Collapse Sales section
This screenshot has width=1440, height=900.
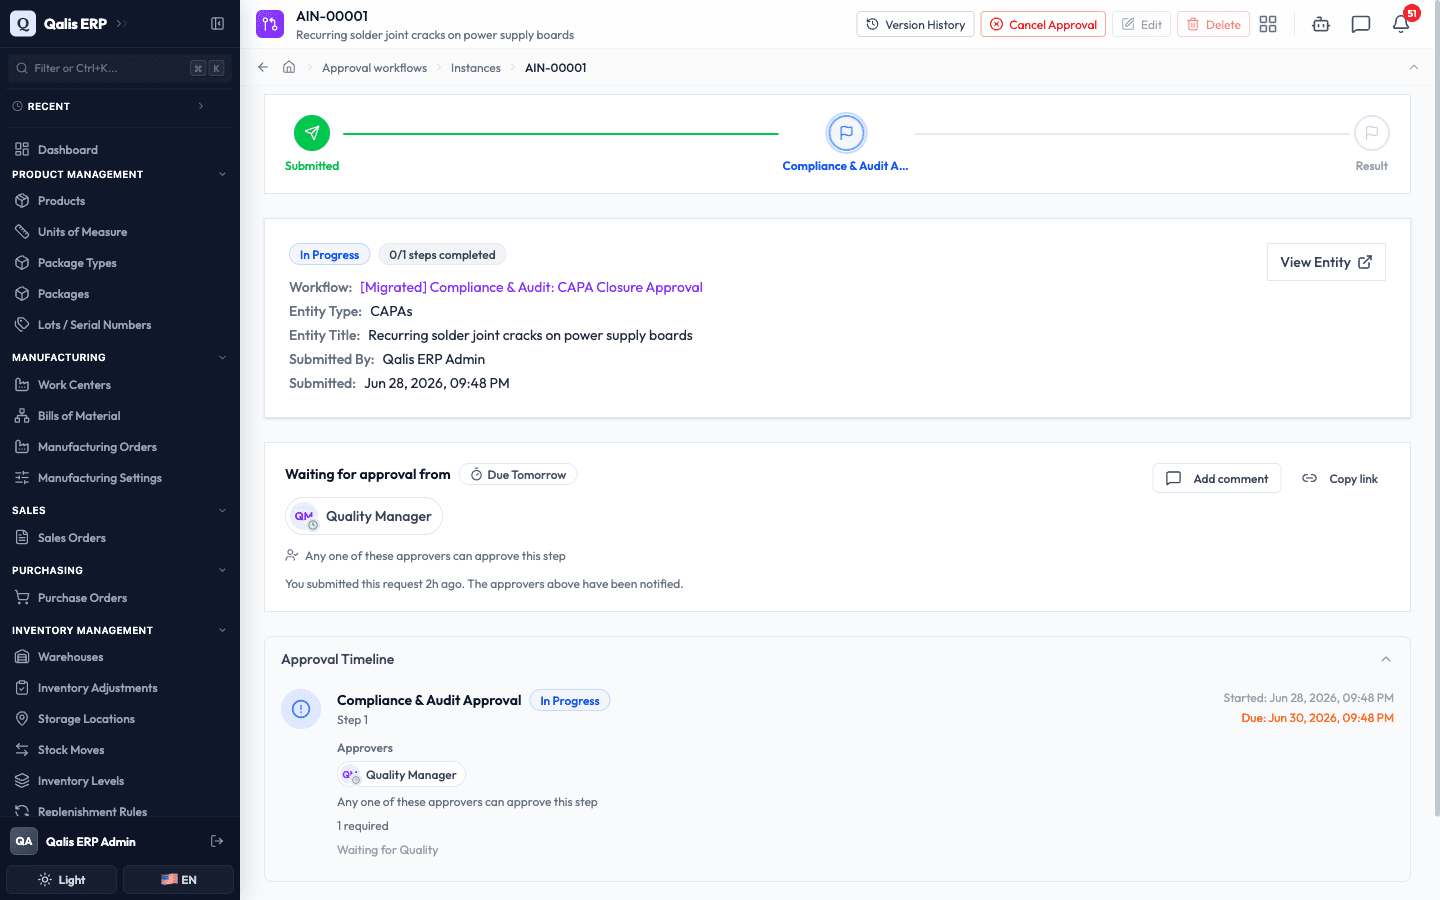222,510
